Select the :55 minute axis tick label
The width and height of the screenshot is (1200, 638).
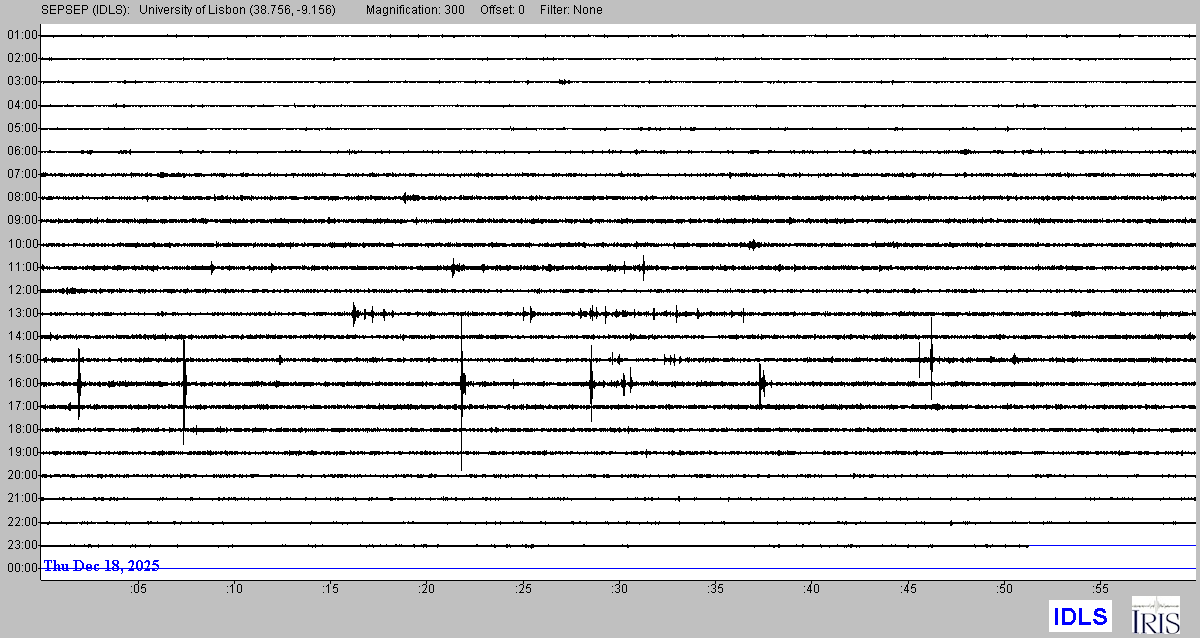[x=1101, y=589]
